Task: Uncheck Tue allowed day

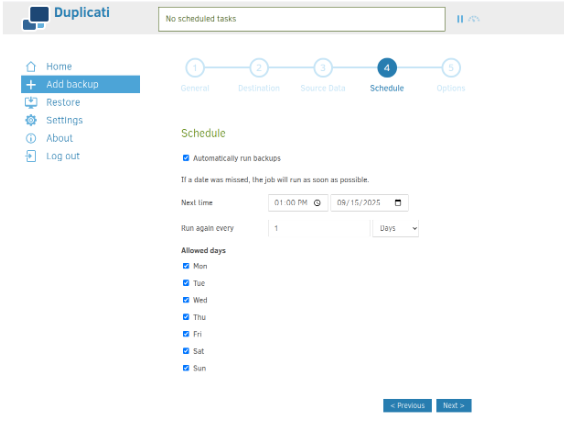Action: pos(186,283)
